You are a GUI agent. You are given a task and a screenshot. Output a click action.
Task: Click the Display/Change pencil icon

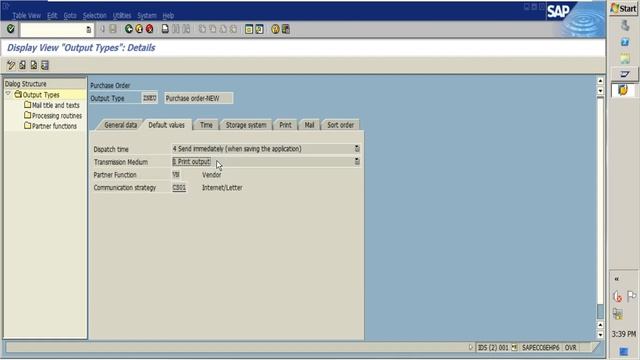click(x=11, y=65)
